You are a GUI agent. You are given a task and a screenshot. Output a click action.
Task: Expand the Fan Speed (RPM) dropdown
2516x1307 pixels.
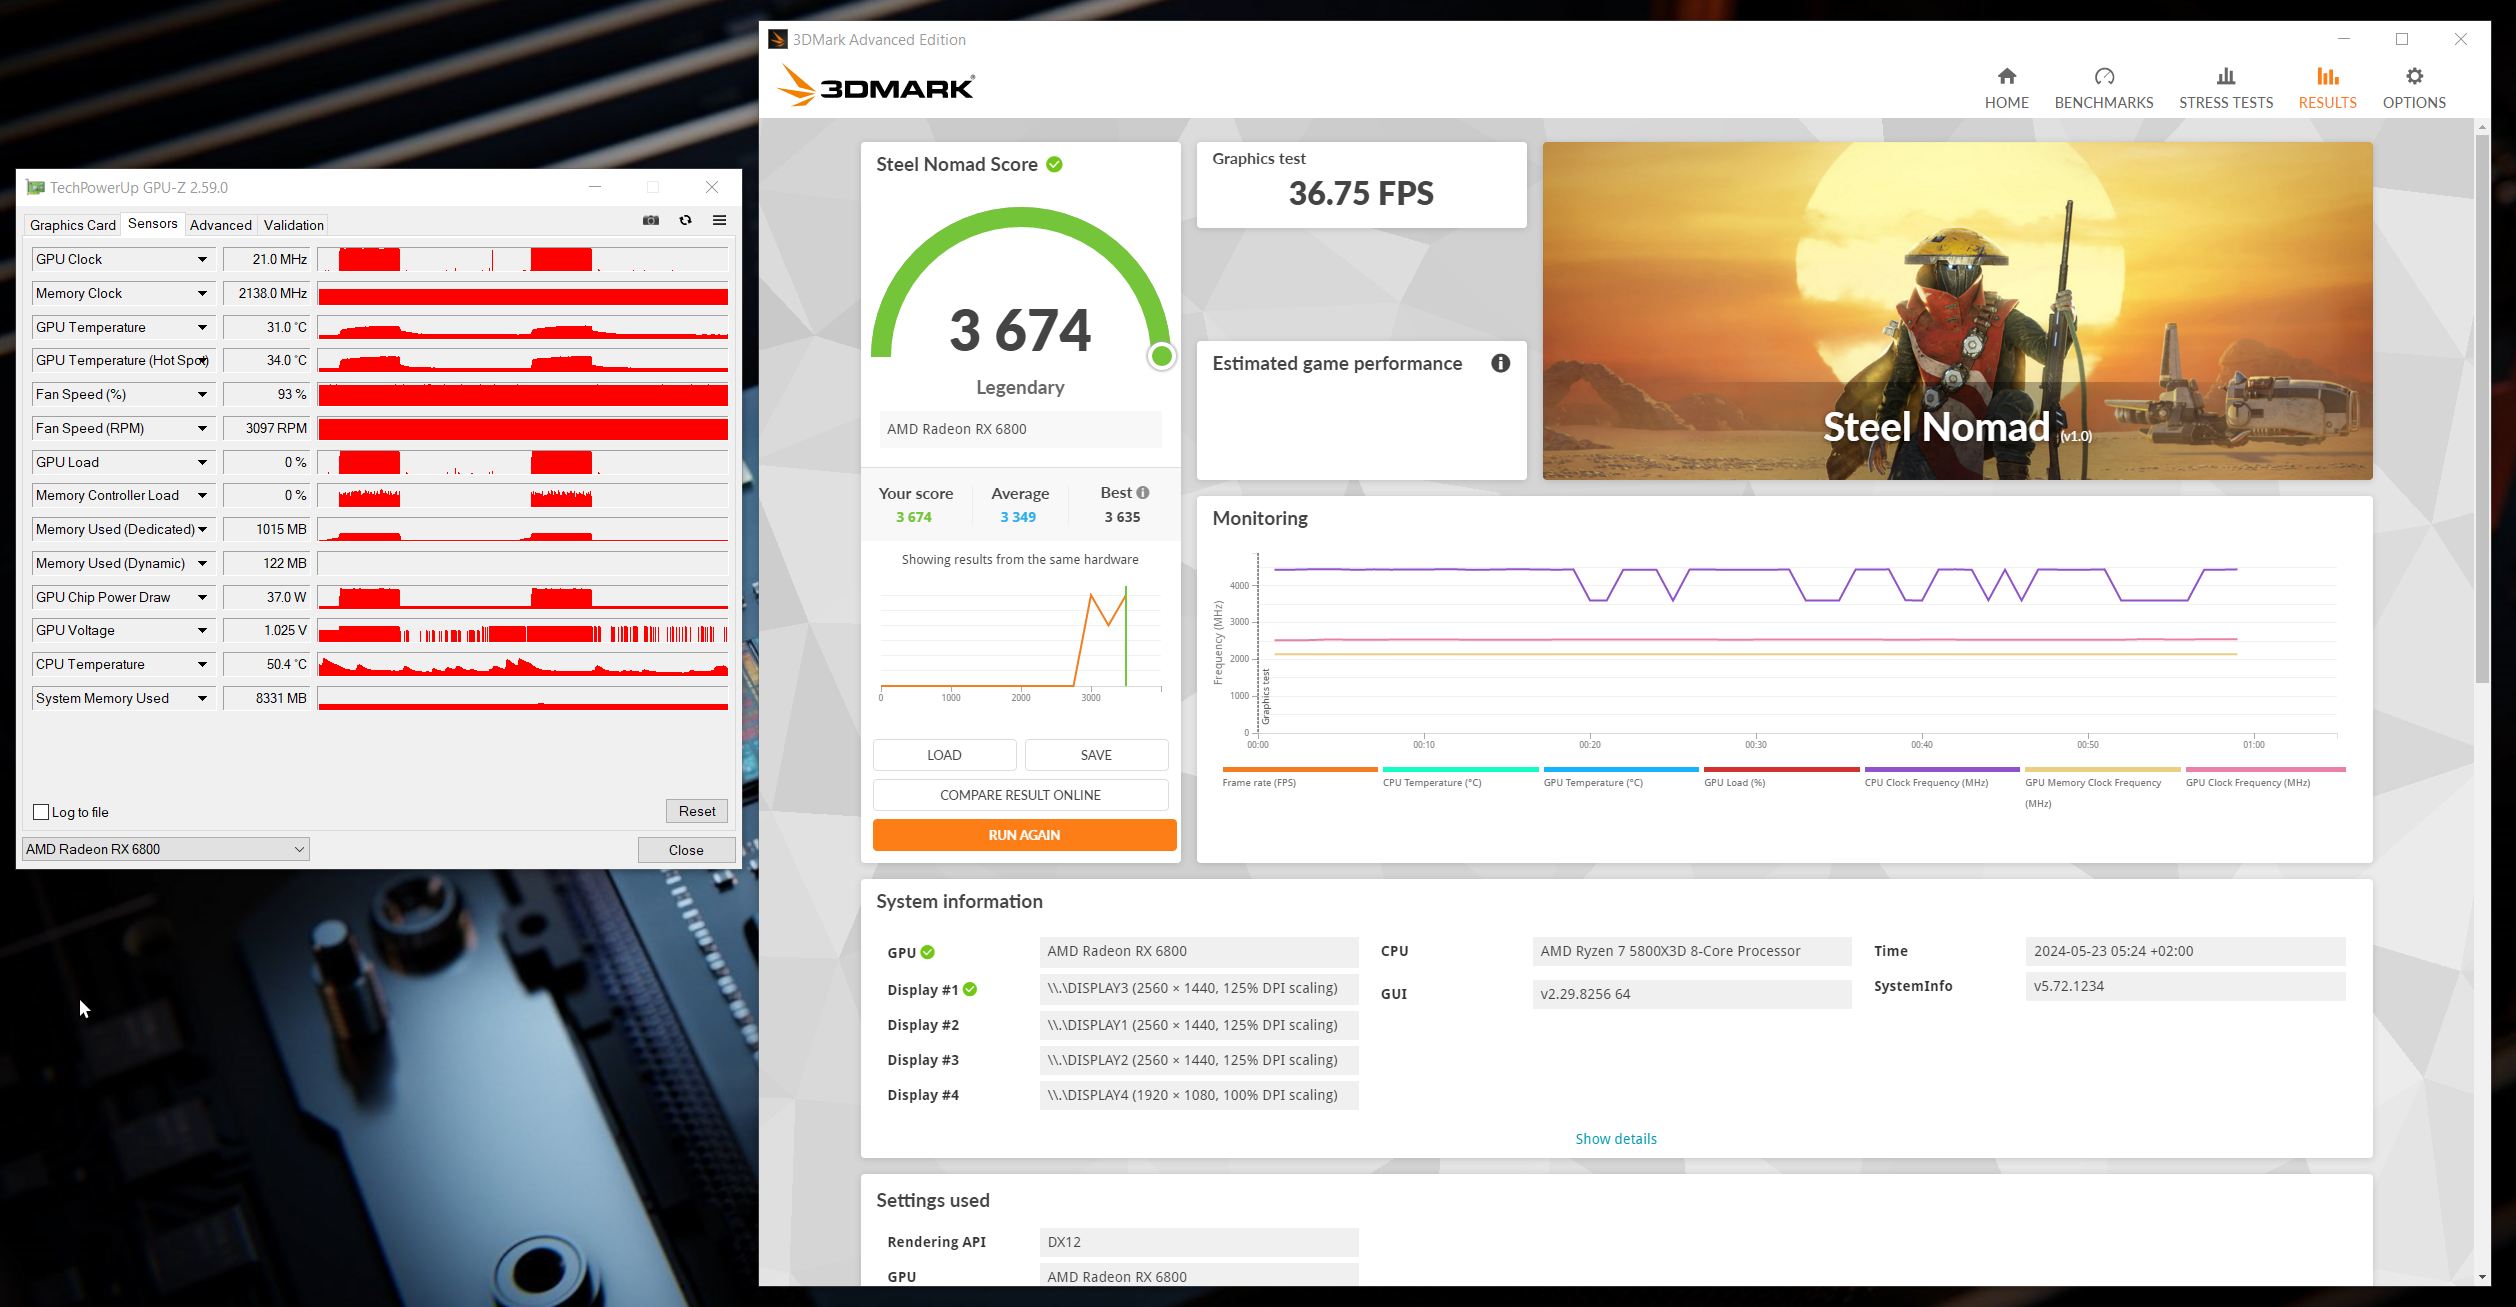tap(202, 428)
